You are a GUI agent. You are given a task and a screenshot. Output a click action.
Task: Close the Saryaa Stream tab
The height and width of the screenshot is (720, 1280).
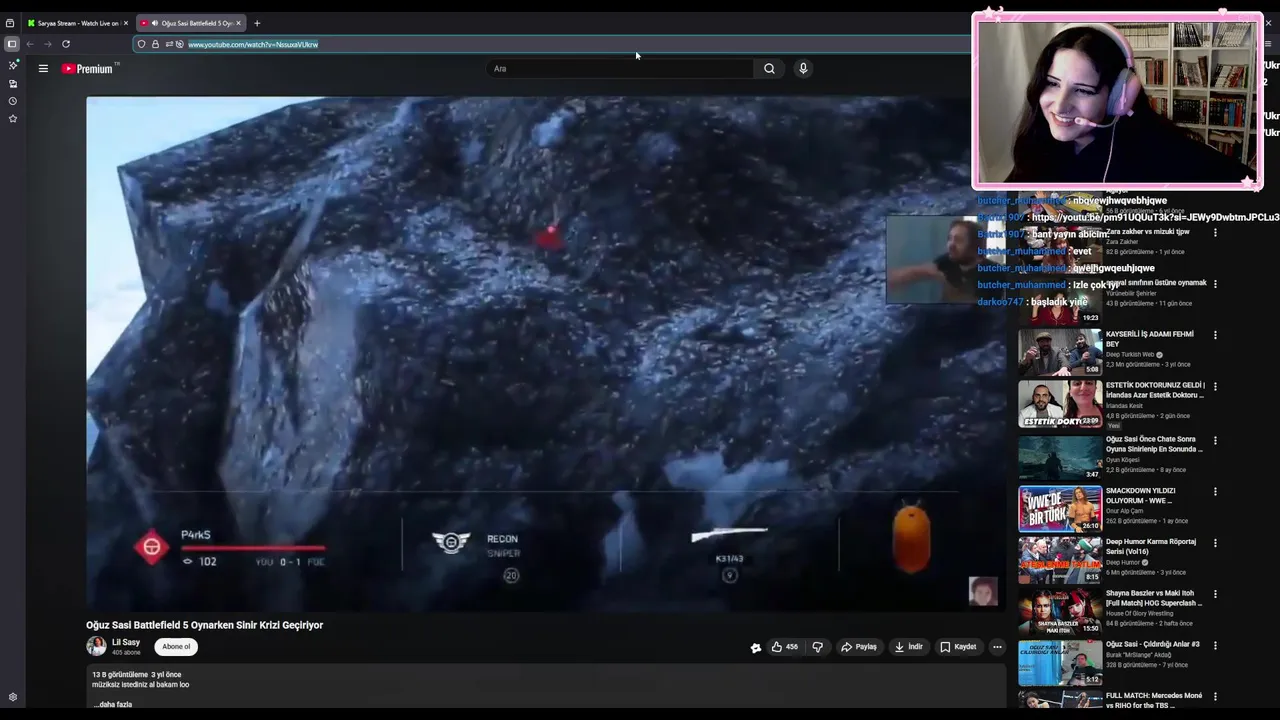pos(125,23)
